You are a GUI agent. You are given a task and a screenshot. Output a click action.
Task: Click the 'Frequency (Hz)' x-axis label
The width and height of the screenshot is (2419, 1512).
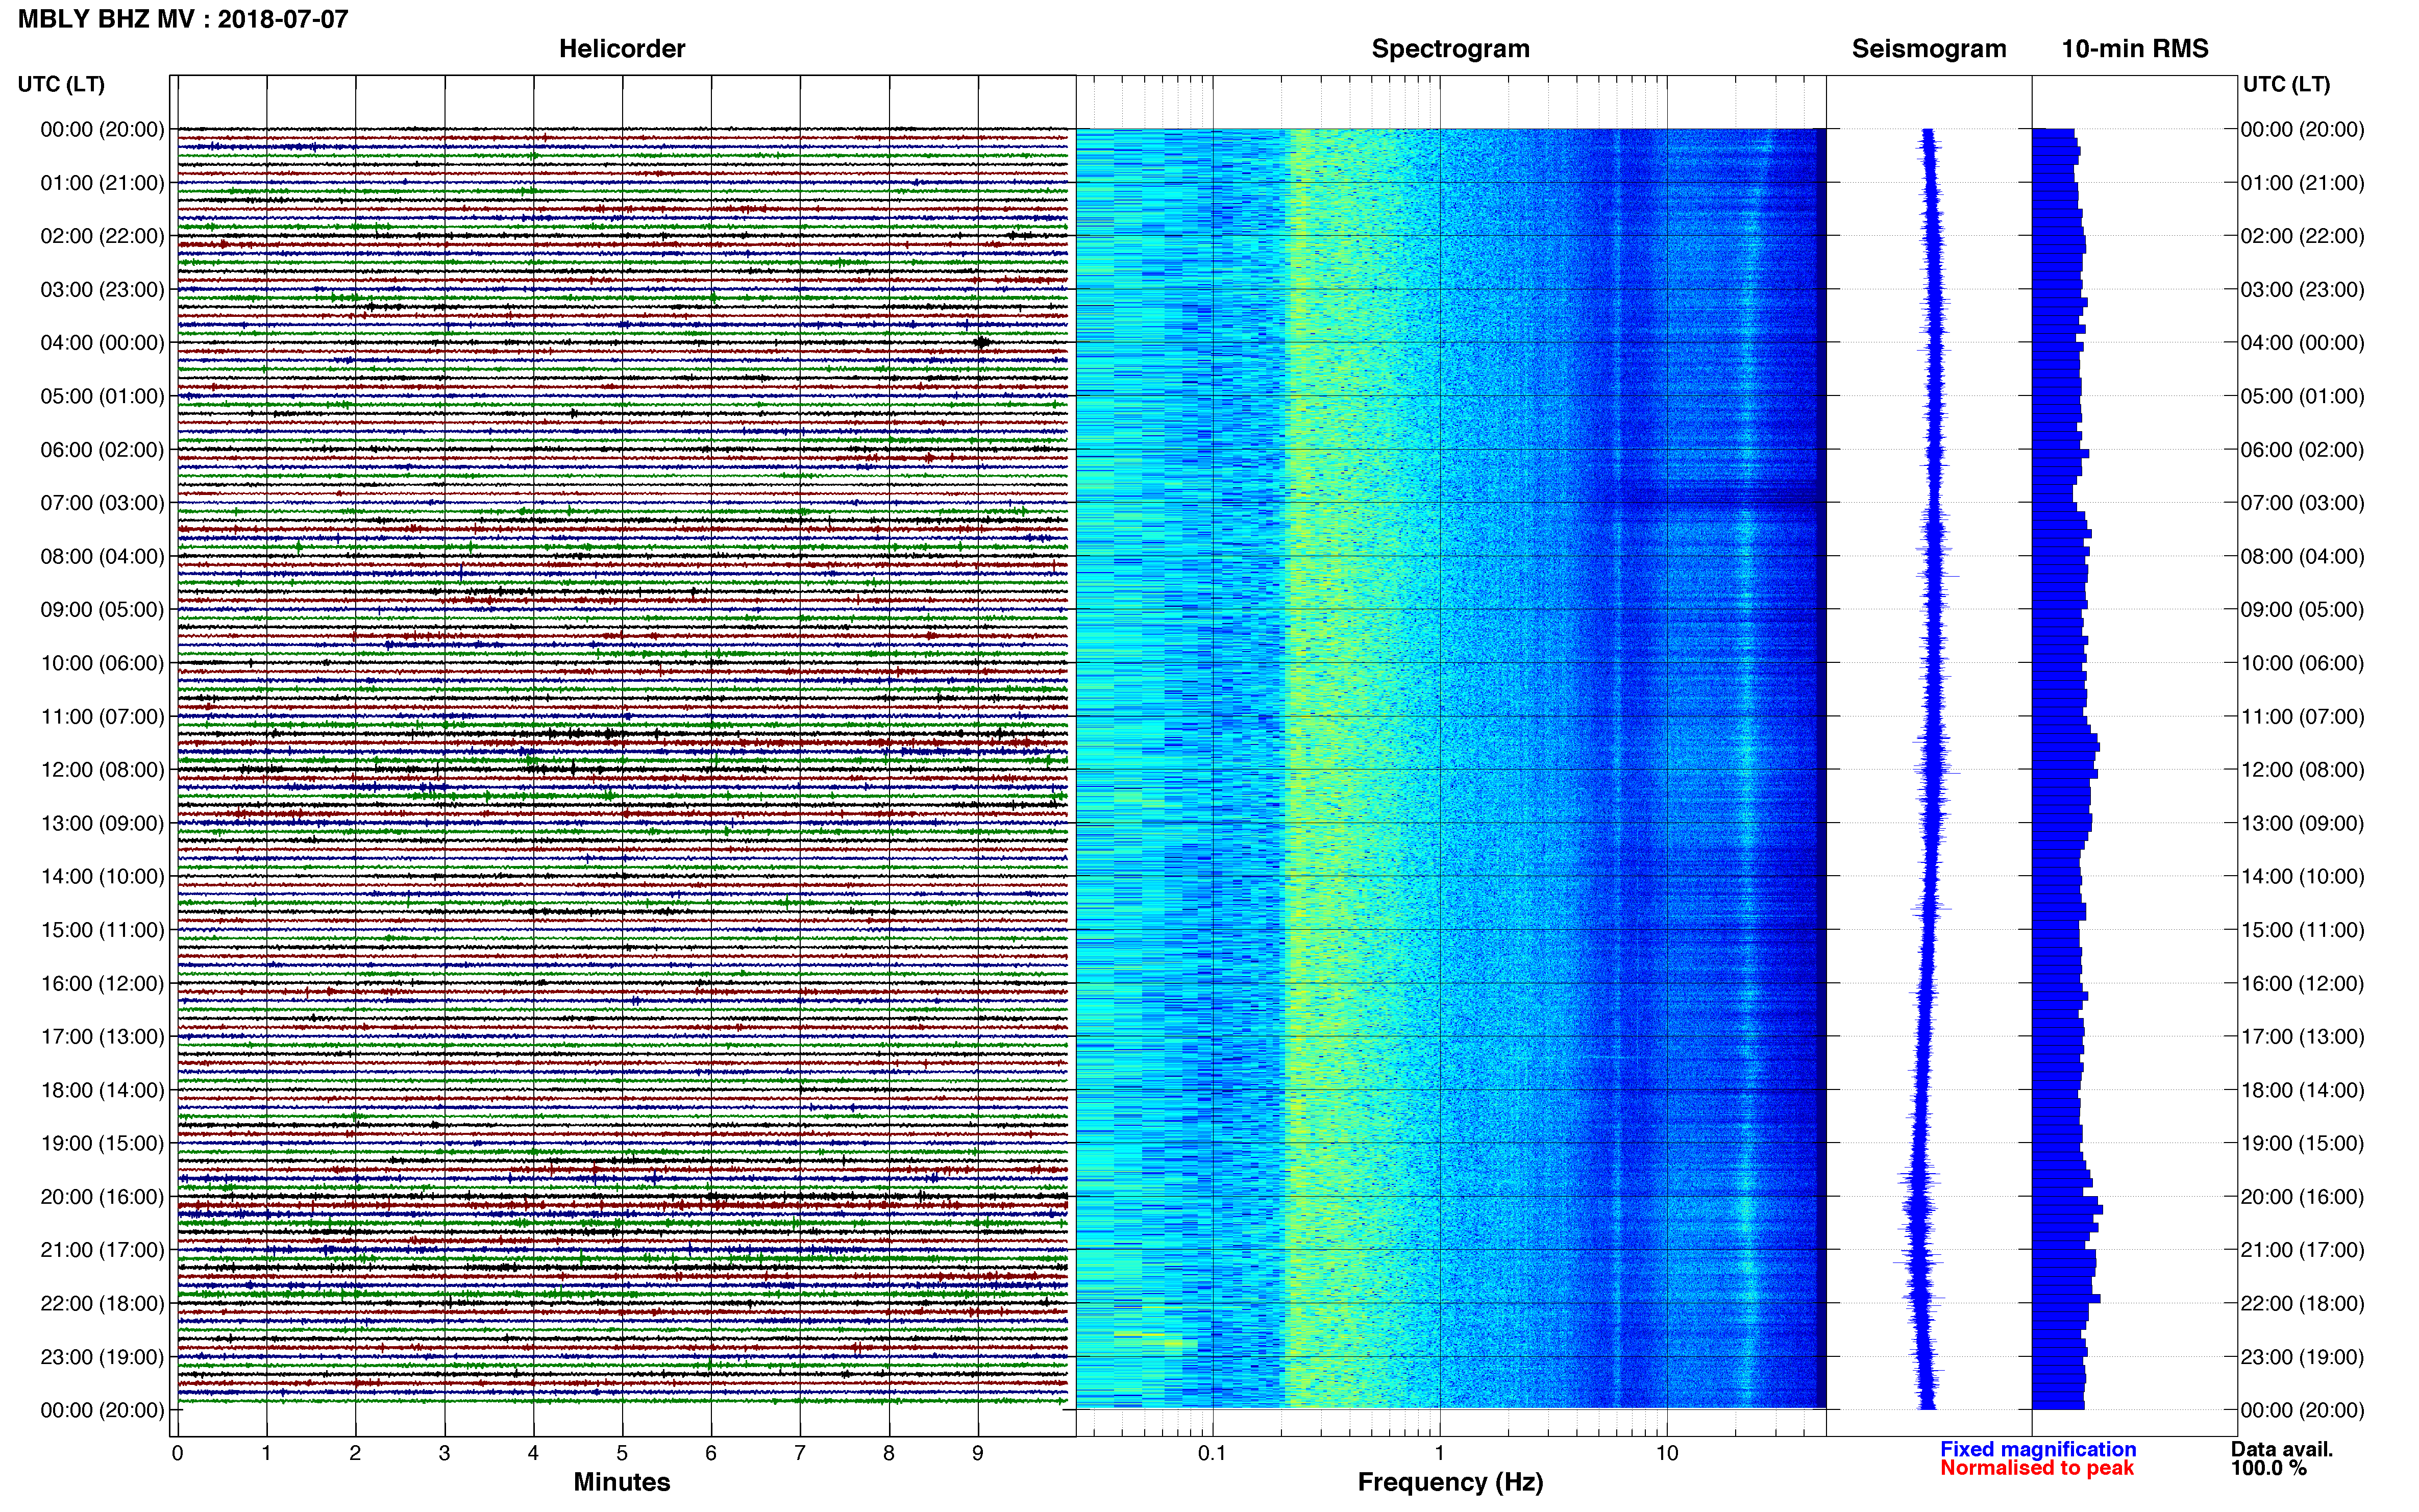[1450, 1482]
